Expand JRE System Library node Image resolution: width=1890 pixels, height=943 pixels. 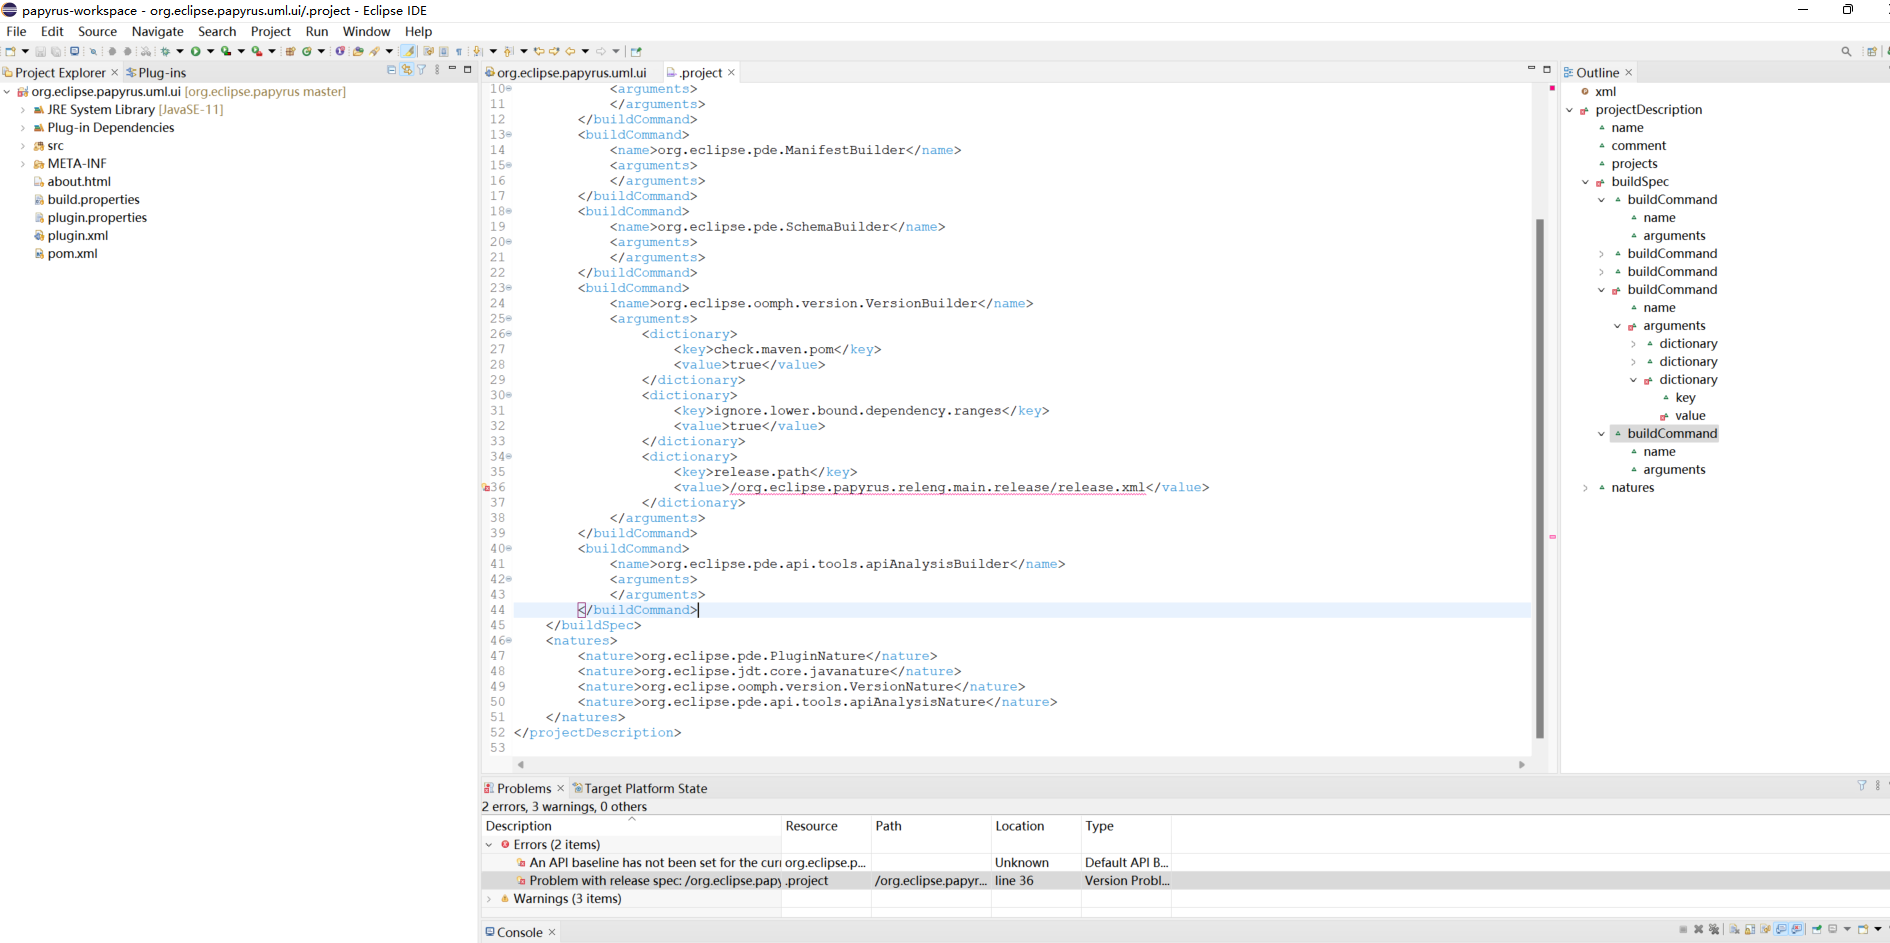click(x=23, y=110)
